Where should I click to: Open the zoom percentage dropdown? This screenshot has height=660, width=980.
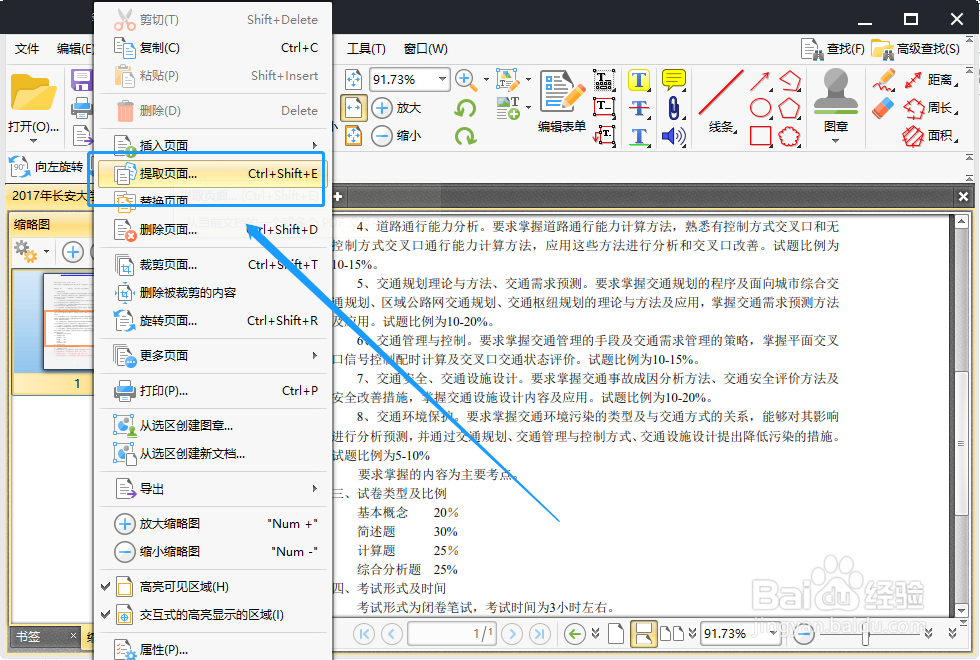point(440,78)
